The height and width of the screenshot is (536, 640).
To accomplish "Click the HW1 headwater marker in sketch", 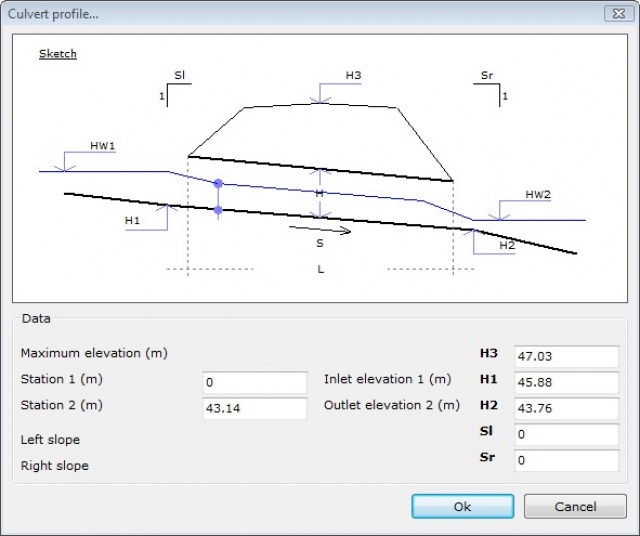I will click(102, 146).
